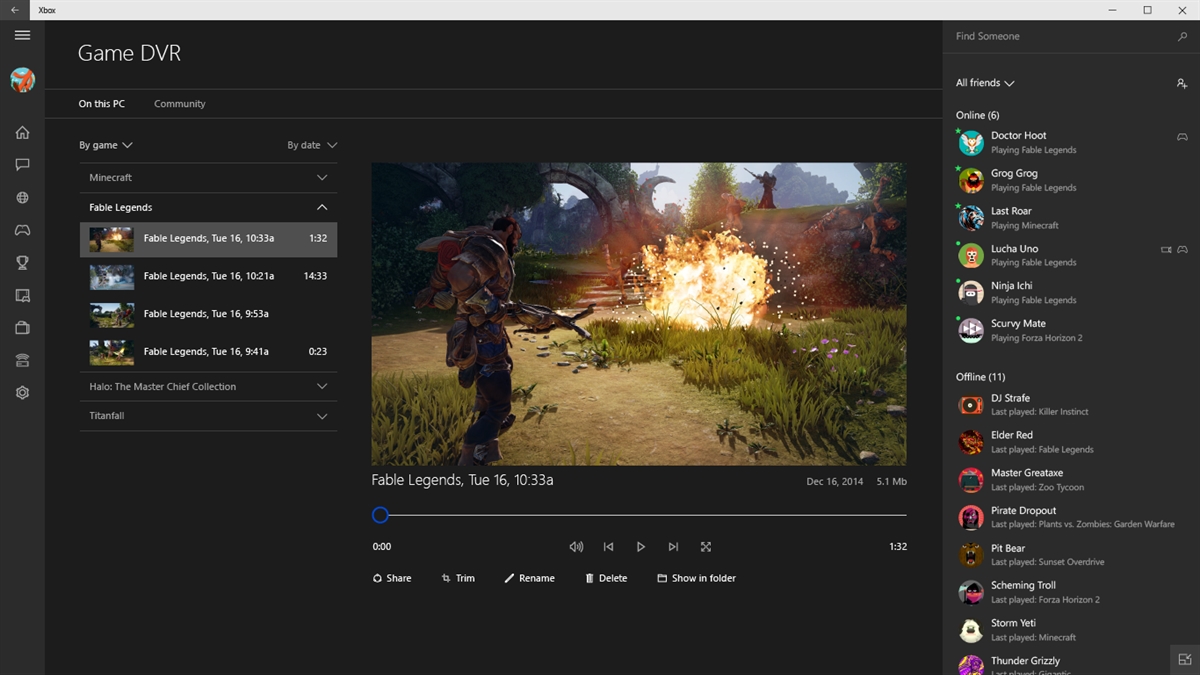The image size is (1200, 675).
Task: Click the Share icon below the video
Action: [392, 578]
